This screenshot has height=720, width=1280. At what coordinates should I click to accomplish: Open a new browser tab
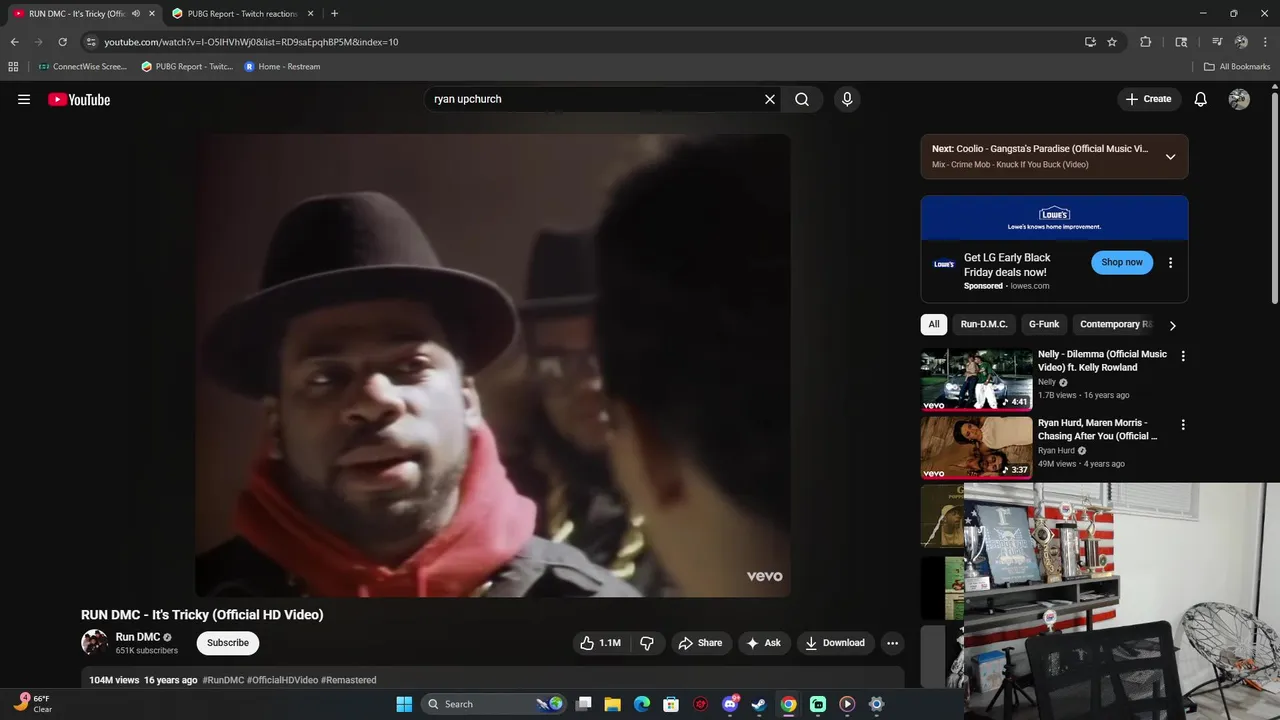pyautogui.click(x=334, y=14)
